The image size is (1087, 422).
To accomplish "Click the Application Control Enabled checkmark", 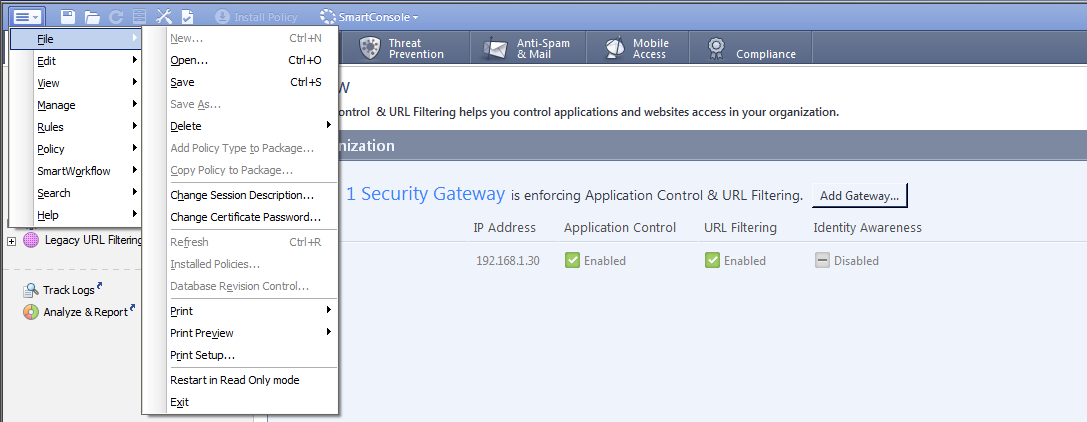I will (572, 261).
